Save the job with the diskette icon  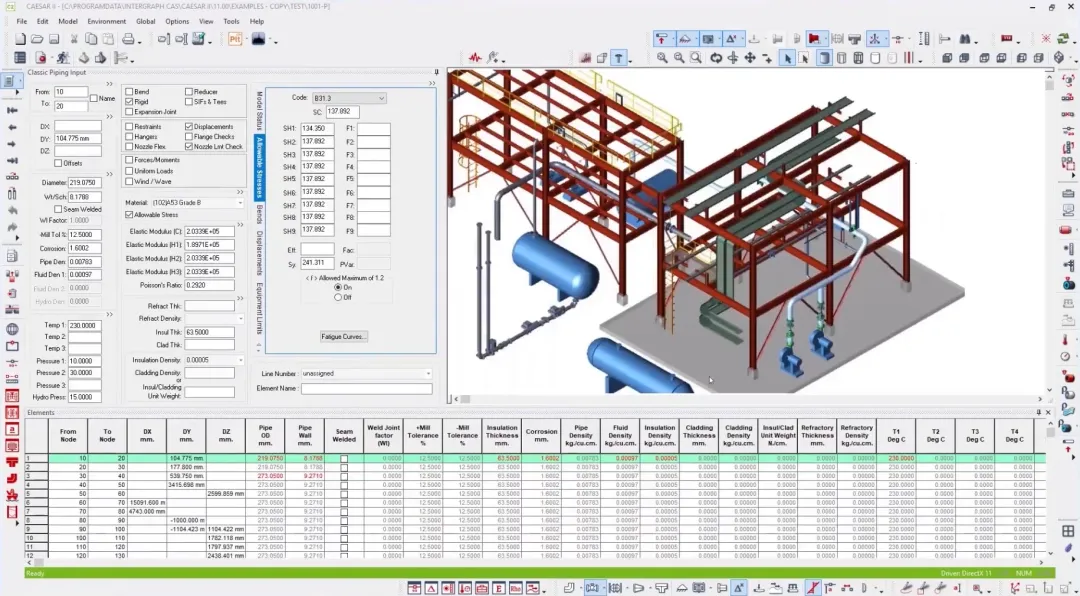[x=54, y=39]
